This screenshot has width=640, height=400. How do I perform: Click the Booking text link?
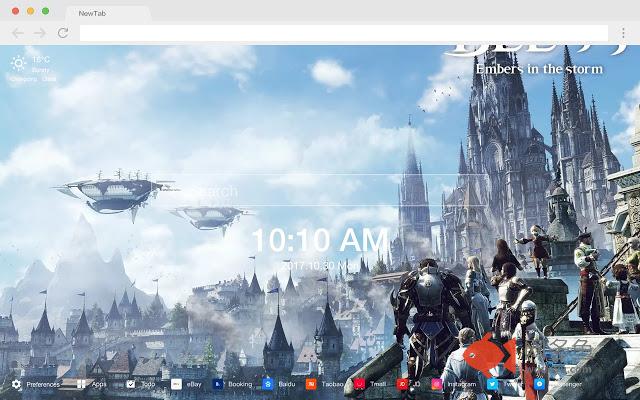[240, 384]
